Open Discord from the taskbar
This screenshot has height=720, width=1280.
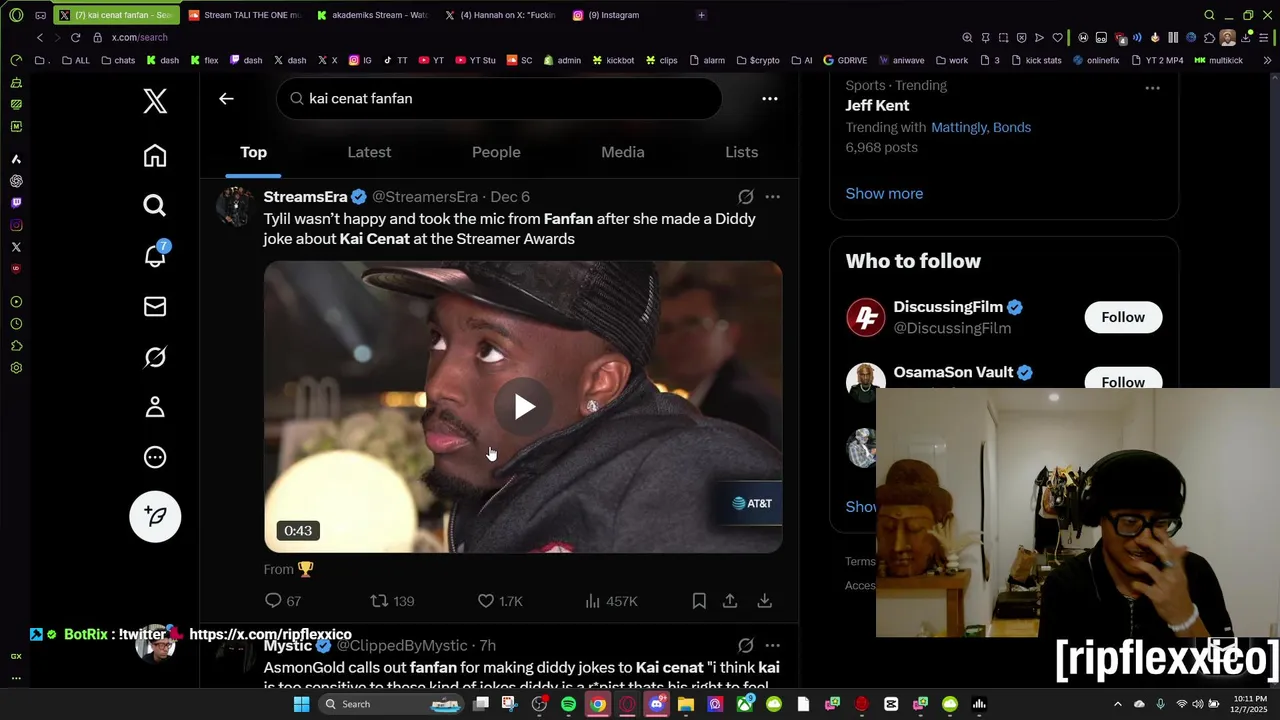coord(656,704)
